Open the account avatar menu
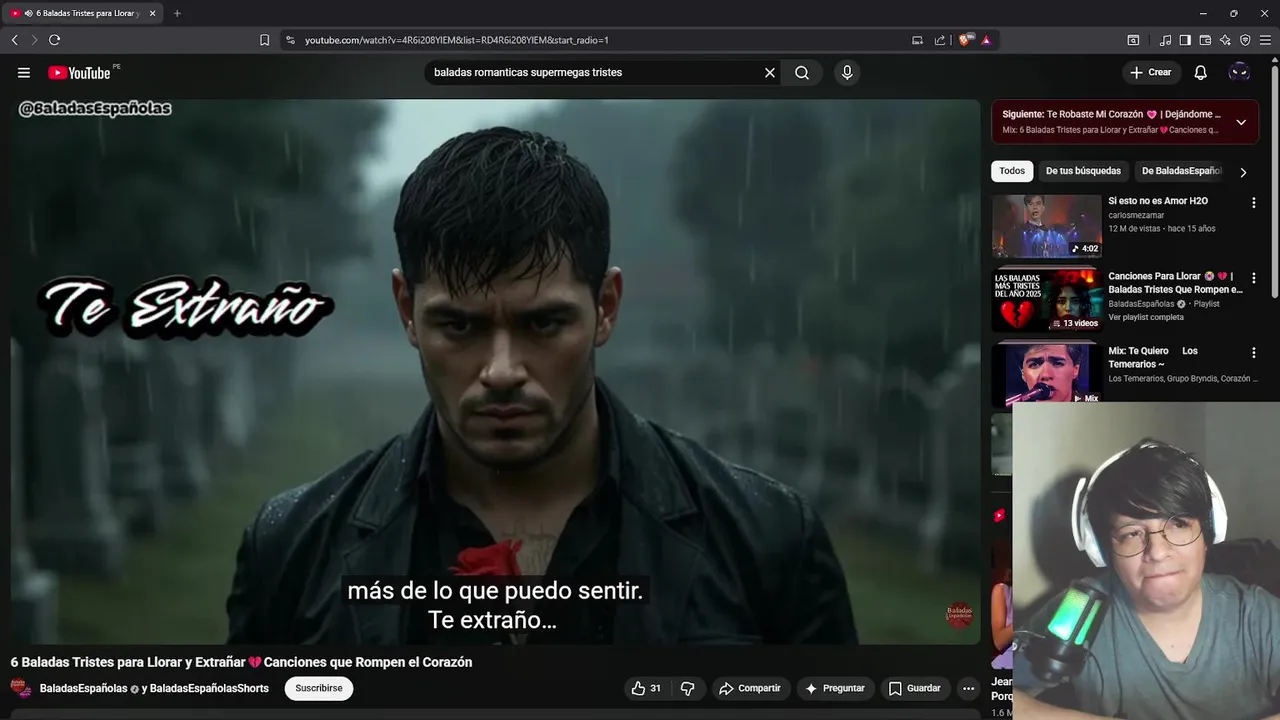The height and width of the screenshot is (720, 1280). pos(1239,72)
